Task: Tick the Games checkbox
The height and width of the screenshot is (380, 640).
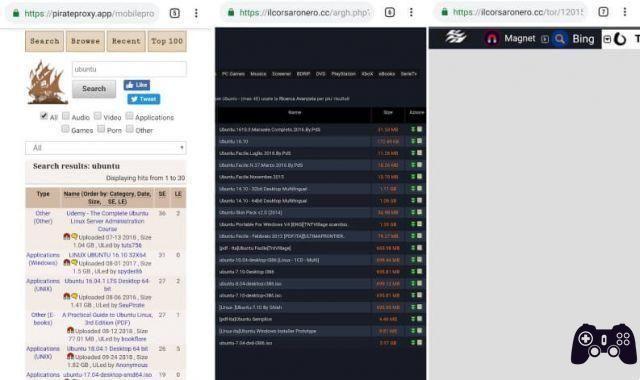Action: click(x=65, y=129)
